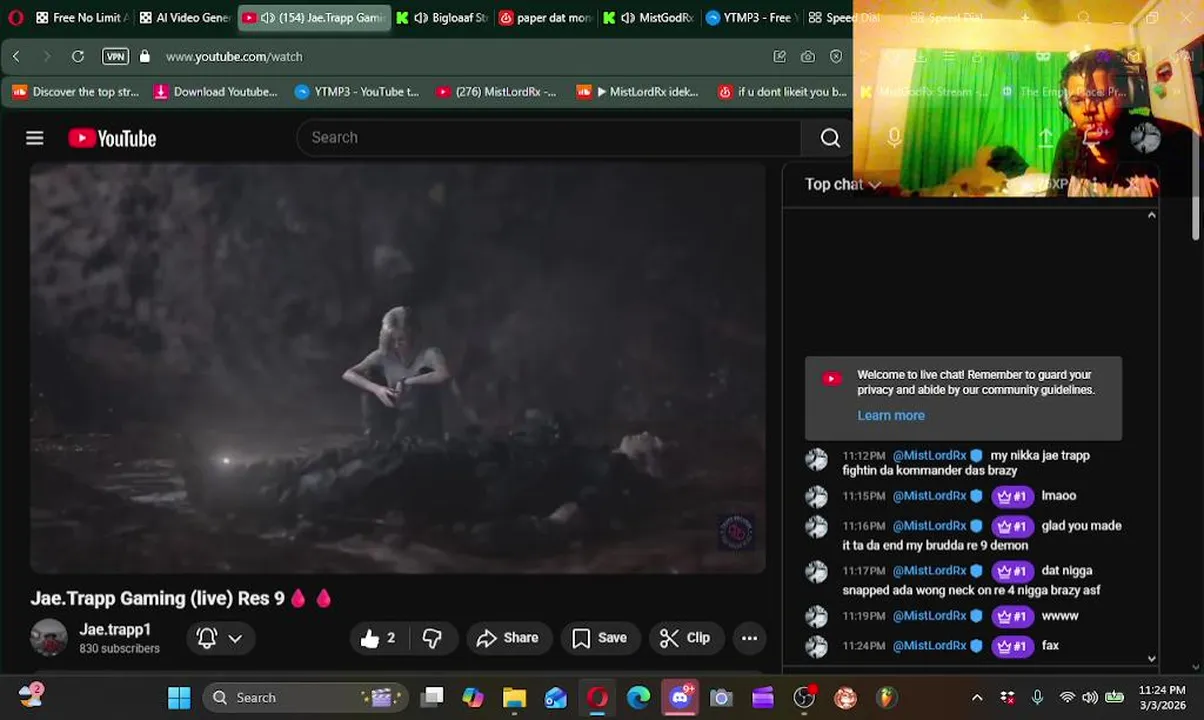Switch to MistGodRx tab

[648, 17]
